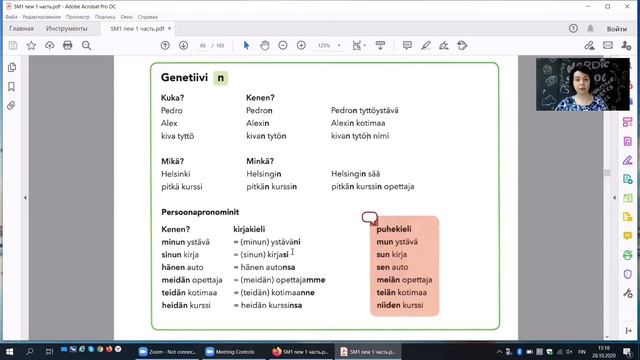640x360 pixels.
Task: Open the attachments paperclip panel
Action: 11,105
